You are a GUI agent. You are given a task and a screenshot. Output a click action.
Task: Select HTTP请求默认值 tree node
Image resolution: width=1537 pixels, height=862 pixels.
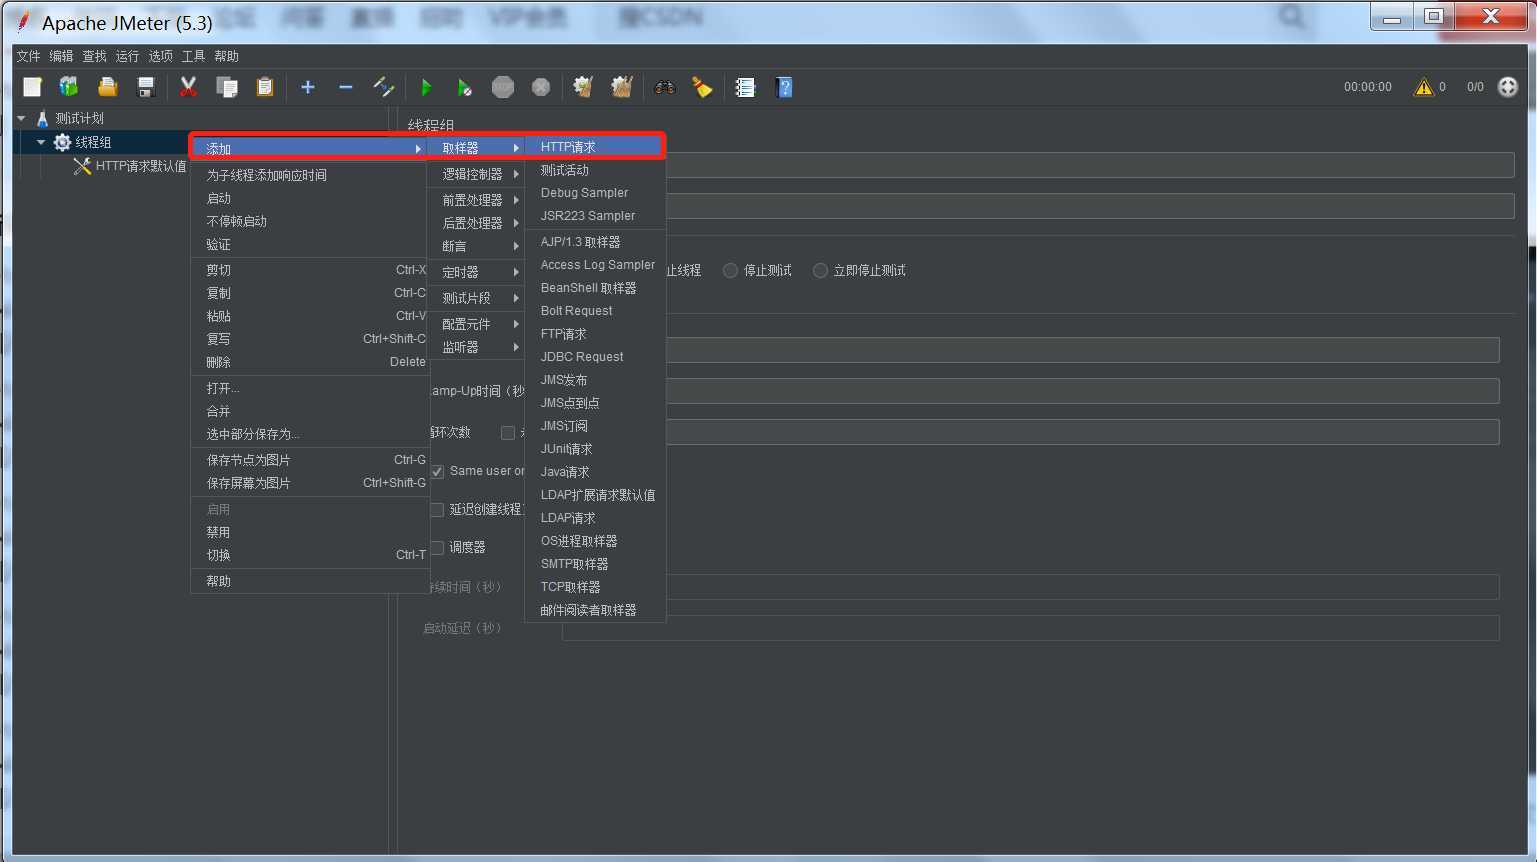[x=140, y=166]
